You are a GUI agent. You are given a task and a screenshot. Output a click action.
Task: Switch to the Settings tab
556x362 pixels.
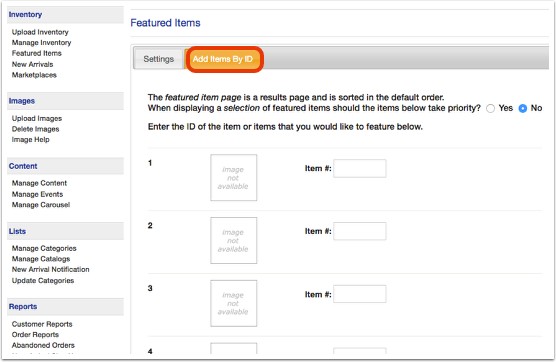coord(159,59)
